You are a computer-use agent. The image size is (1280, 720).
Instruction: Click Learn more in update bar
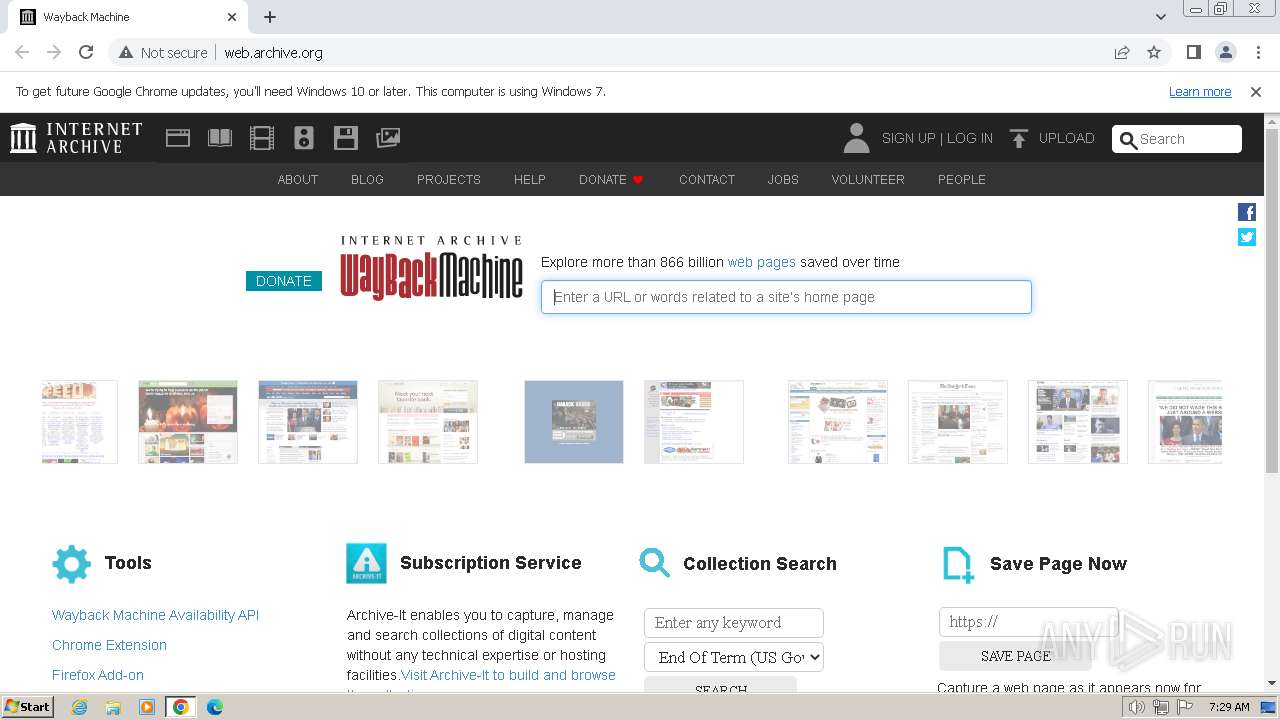1200,91
